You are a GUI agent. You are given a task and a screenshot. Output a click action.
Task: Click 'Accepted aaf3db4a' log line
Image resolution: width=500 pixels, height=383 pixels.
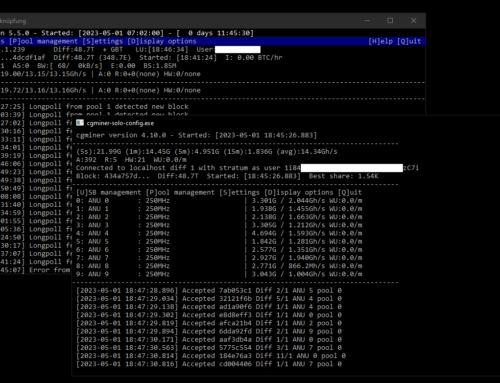point(209,339)
